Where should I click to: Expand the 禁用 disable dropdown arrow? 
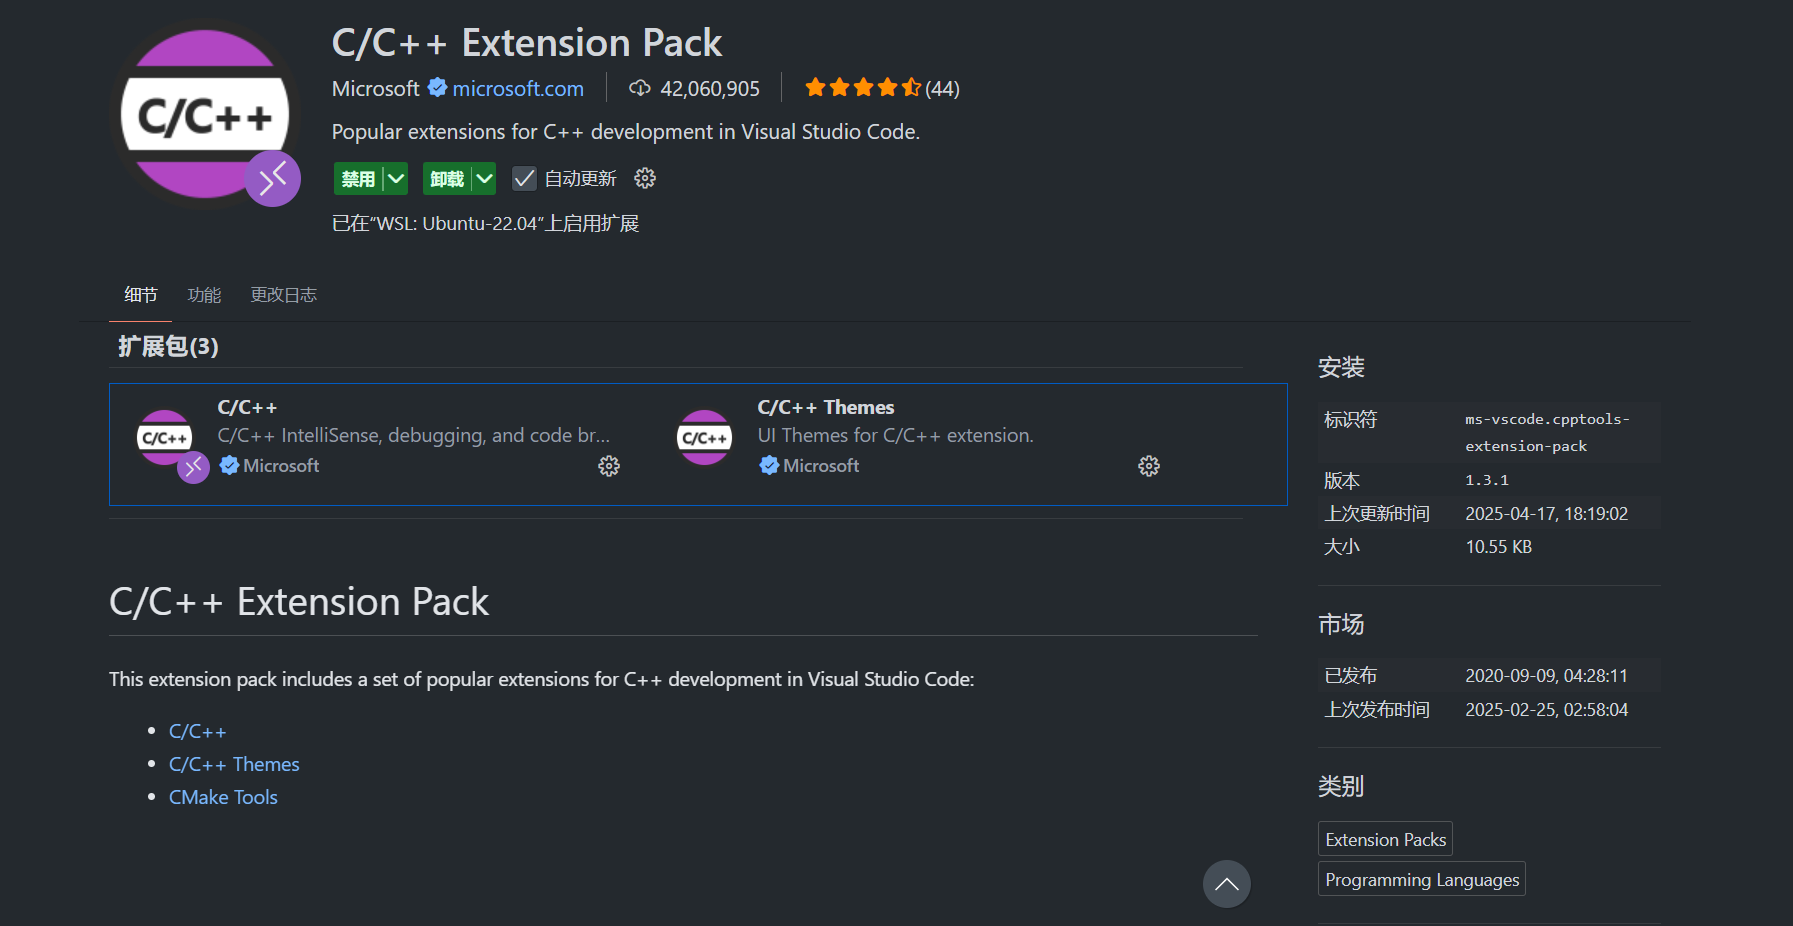396,179
